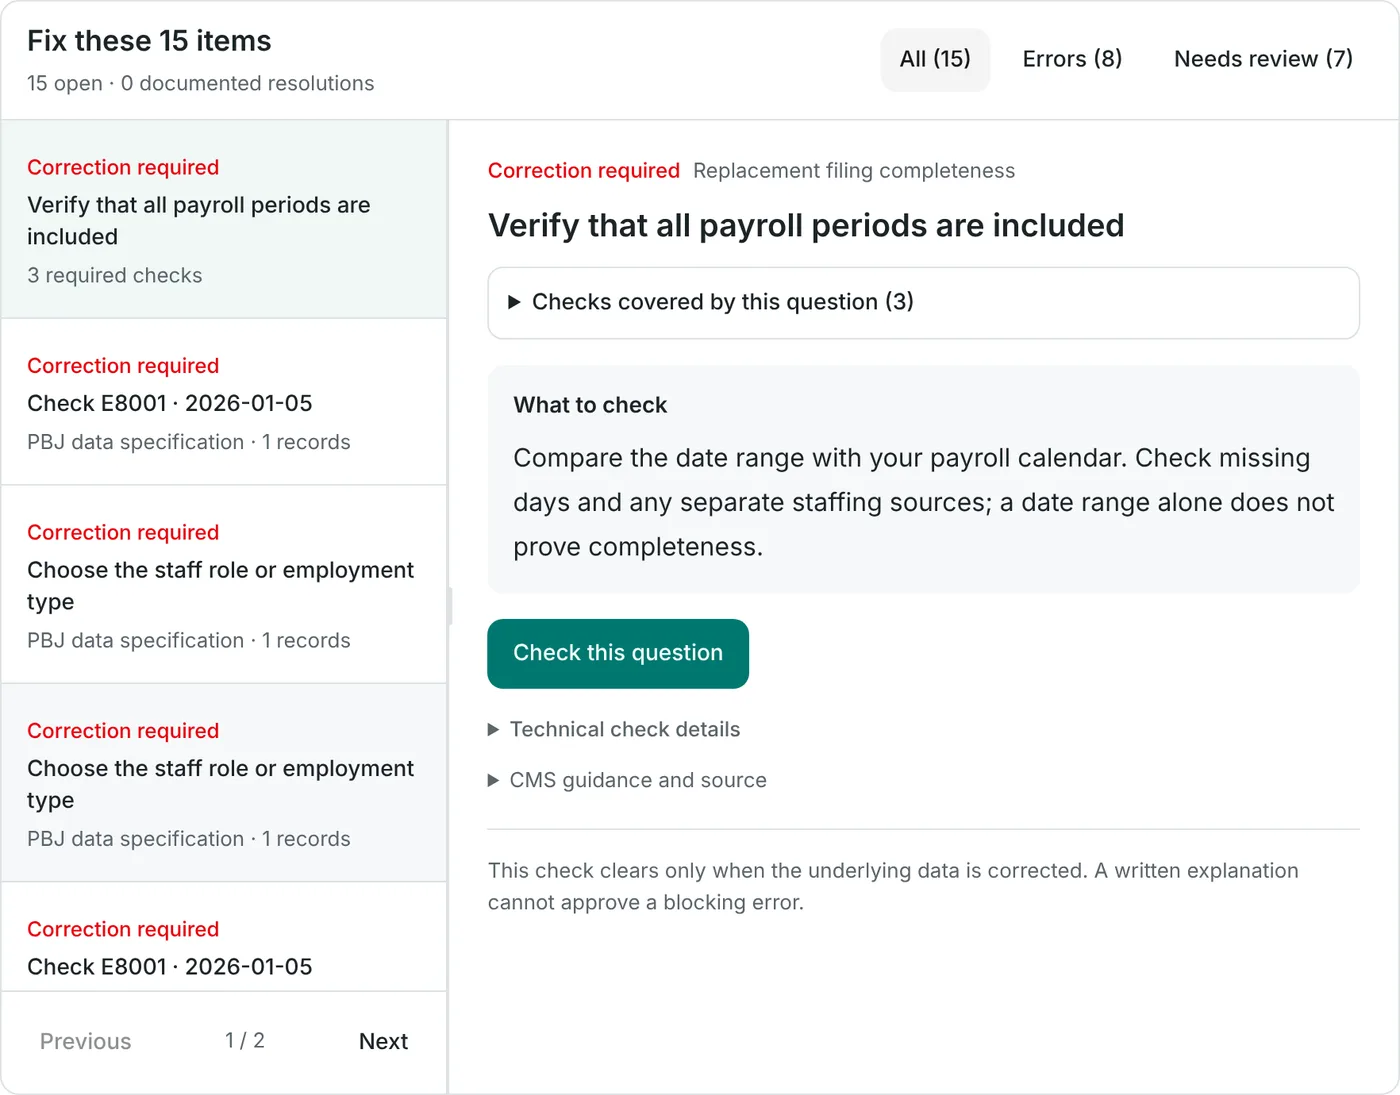Image resolution: width=1400 pixels, height=1095 pixels.
Task: Click the Previous page button
Action: (86, 1041)
